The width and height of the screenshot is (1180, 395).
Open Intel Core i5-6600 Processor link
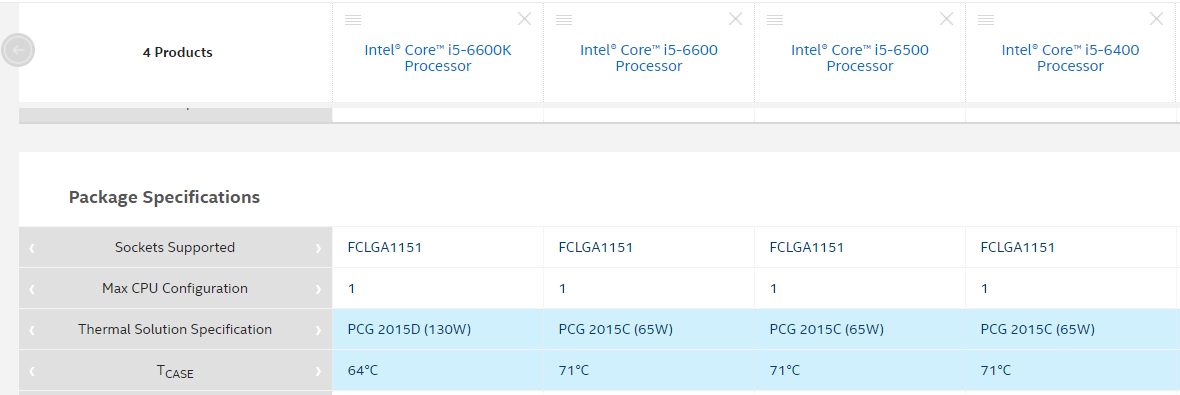(x=649, y=58)
